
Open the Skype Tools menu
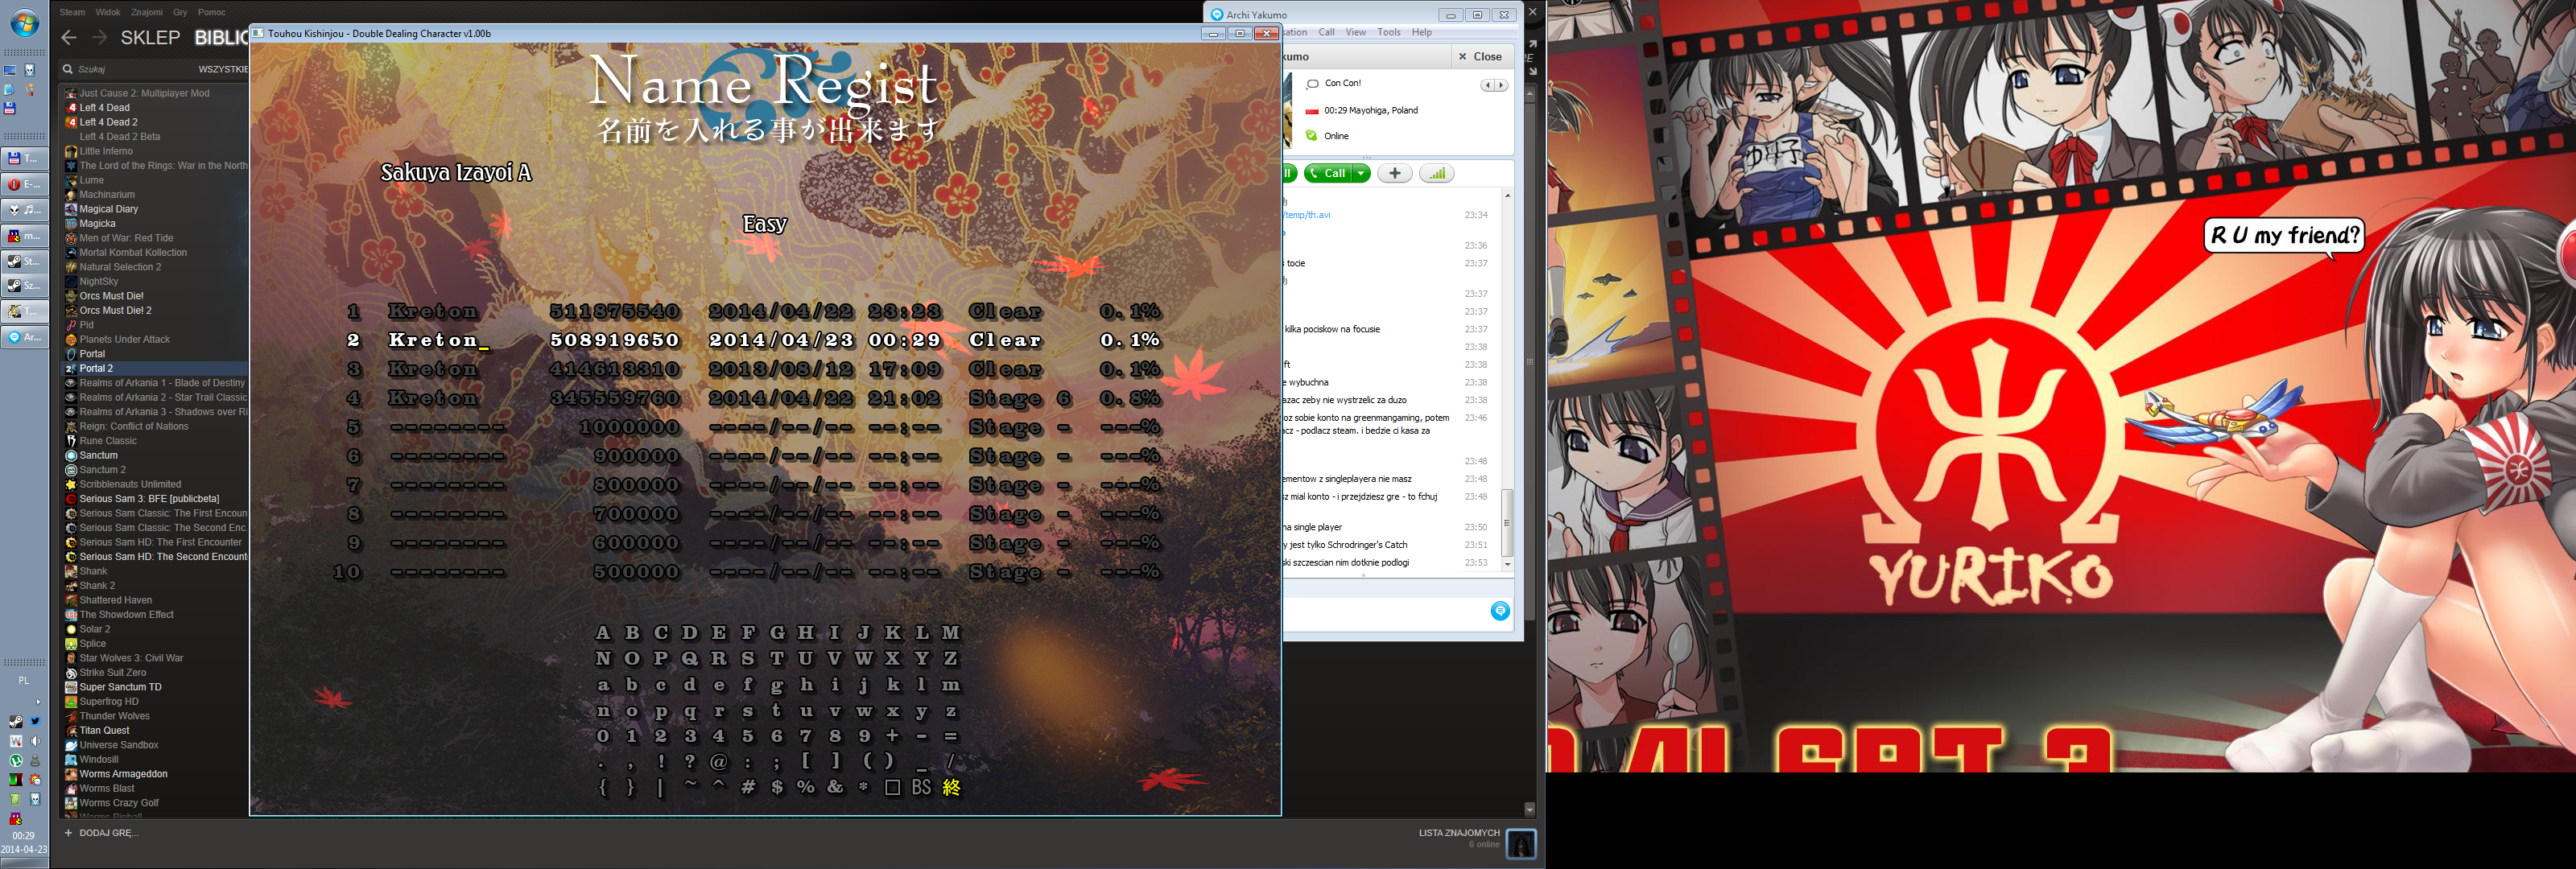click(x=1389, y=32)
